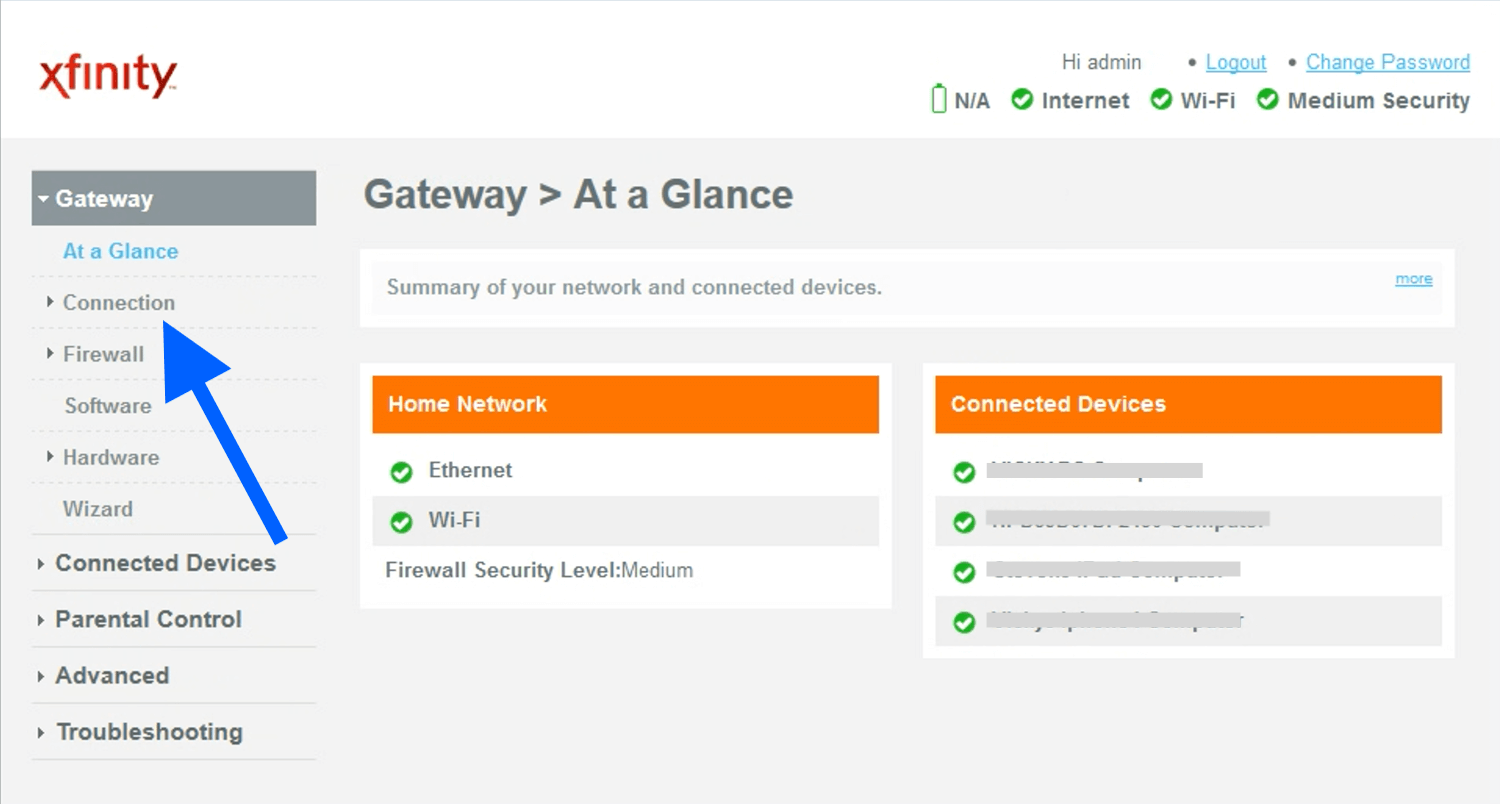Expand the Connection submenu
Screen dimensions: 1500x804
[x=118, y=302]
